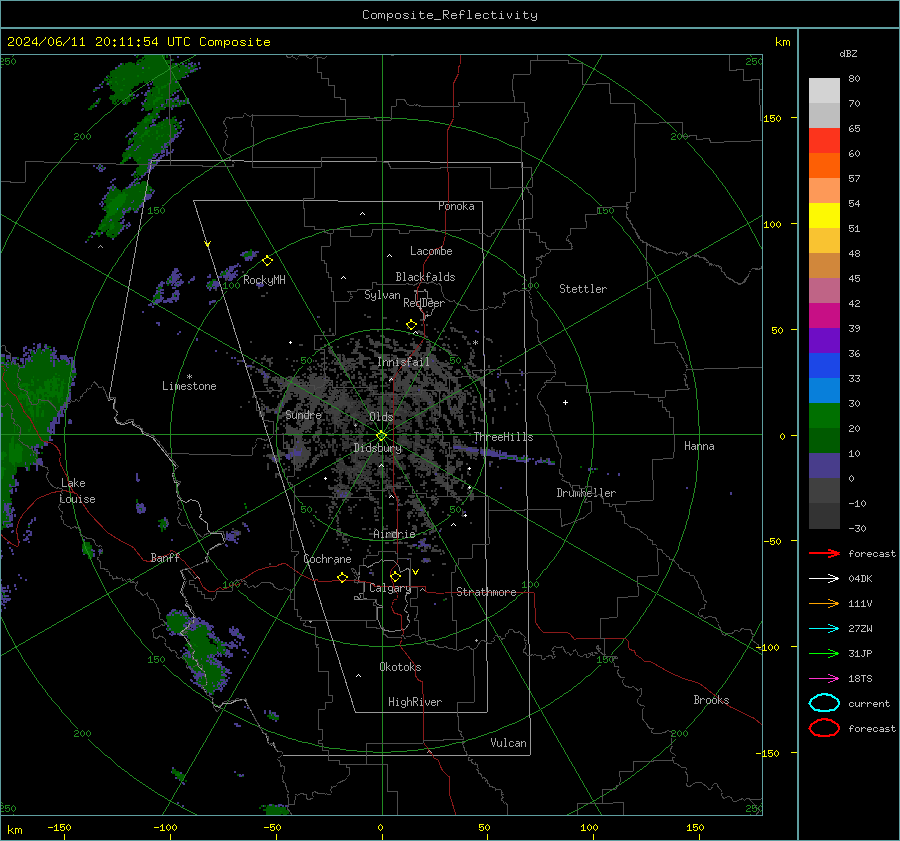Click the yellow 54 dBZ color swatch
Screen dimensions: 900x841
pos(824,215)
